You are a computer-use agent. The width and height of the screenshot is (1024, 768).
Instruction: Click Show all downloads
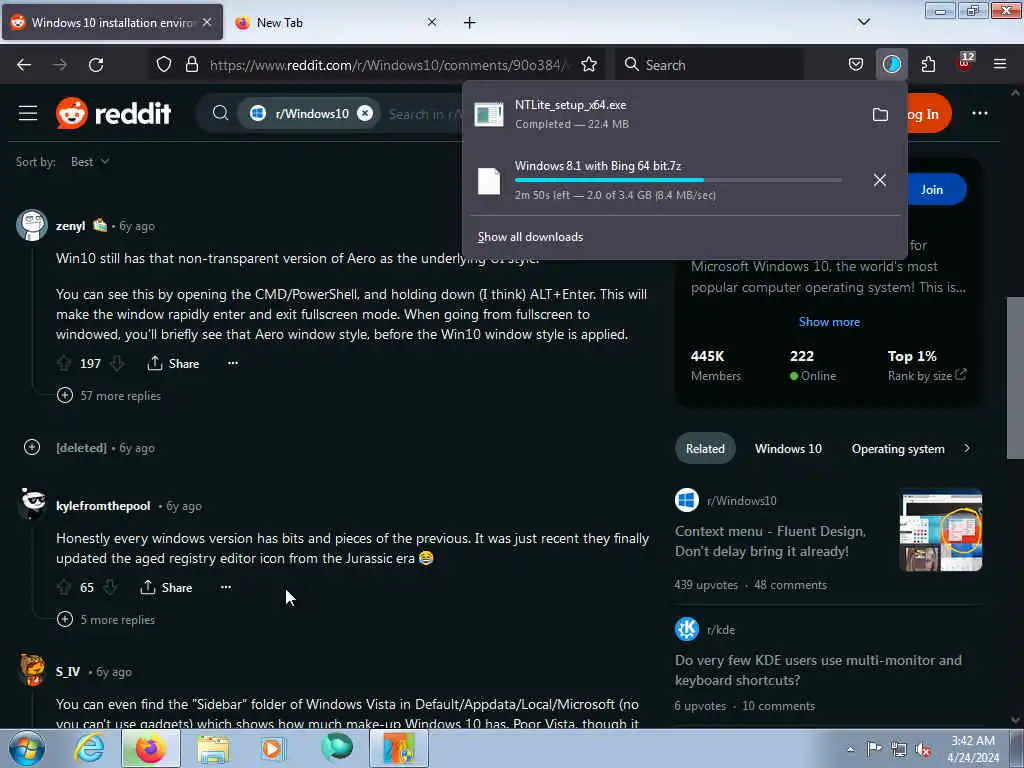(530, 237)
